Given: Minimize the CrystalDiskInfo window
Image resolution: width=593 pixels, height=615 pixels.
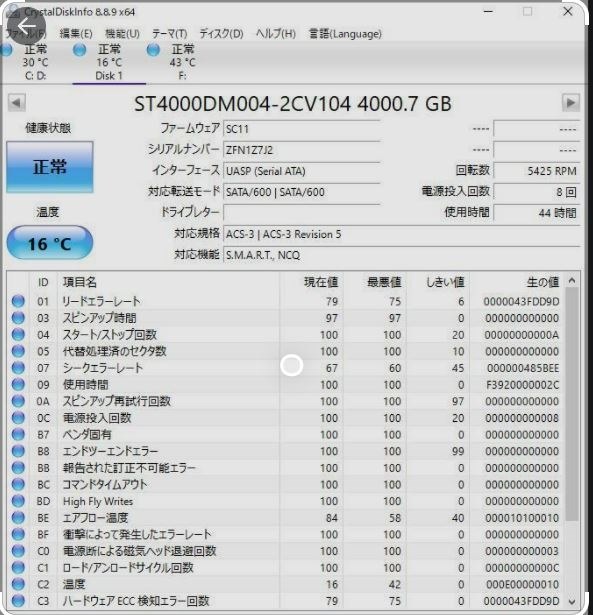Looking at the screenshot, I should pyautogui.click(x=488, y=11).
